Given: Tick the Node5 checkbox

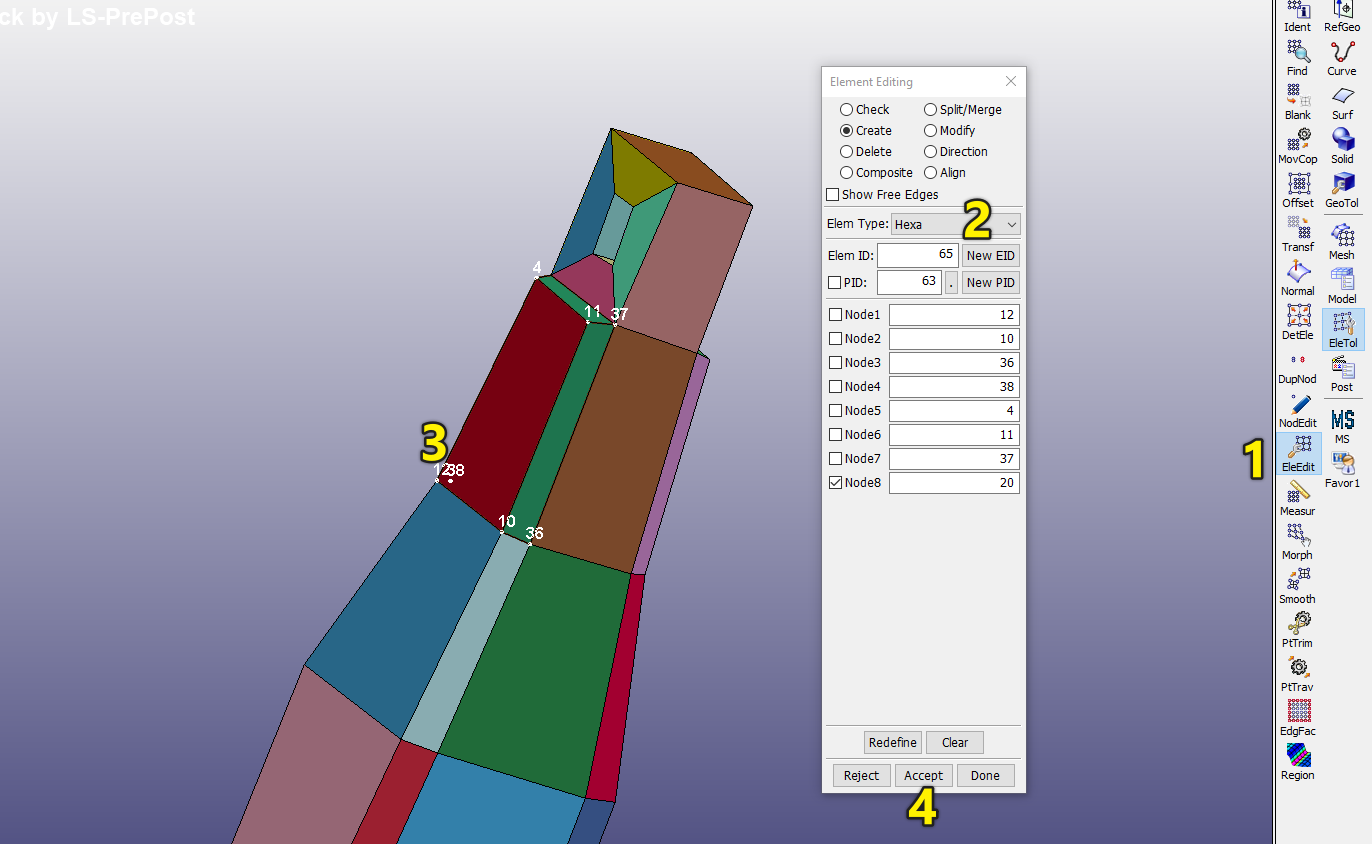Looking at the screenshot, I should 835,411.
